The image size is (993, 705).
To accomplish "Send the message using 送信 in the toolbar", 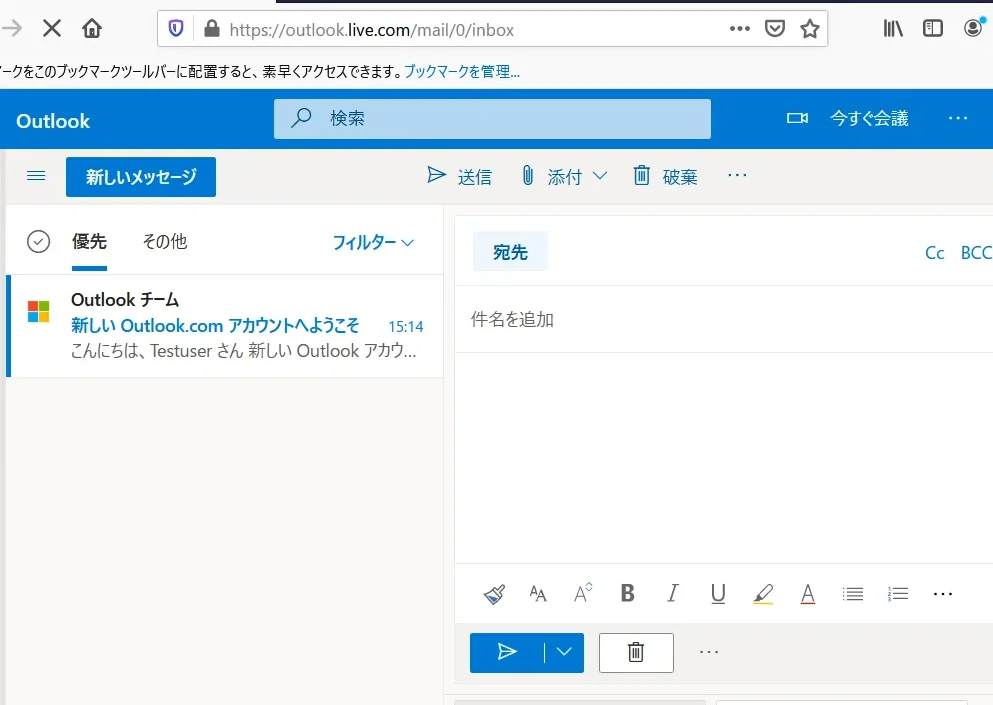I will click(460, 176).
